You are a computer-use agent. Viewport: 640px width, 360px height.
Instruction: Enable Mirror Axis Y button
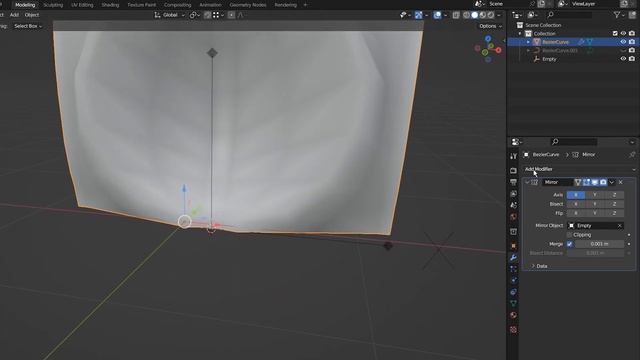595,195
